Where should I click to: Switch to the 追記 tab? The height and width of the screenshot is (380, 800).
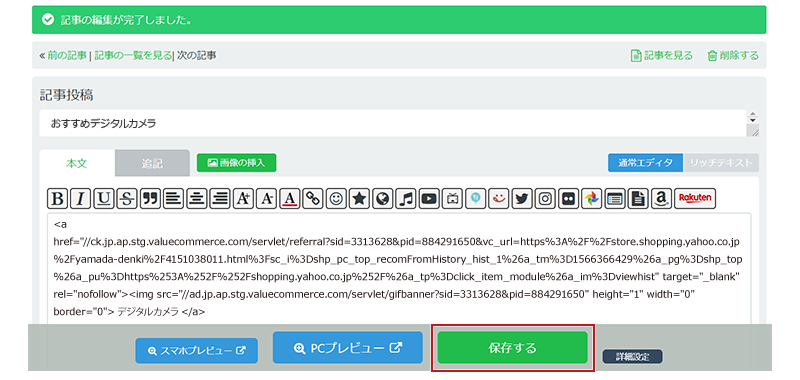tap(152, 163)
